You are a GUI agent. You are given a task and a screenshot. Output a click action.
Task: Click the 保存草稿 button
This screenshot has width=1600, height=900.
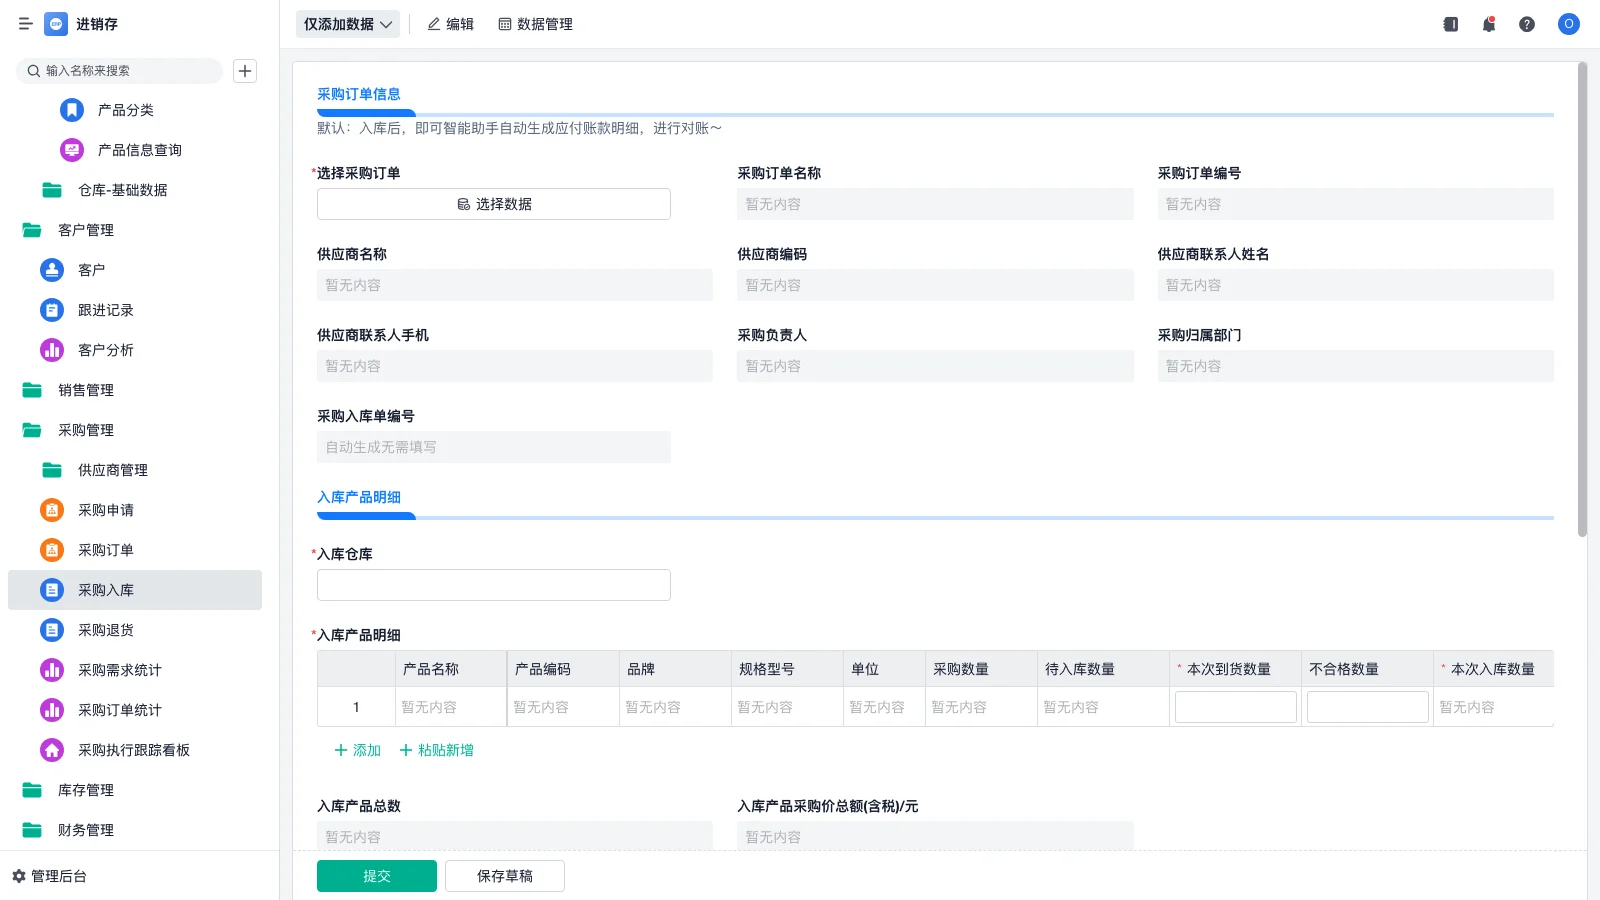(x=505, y=876)
